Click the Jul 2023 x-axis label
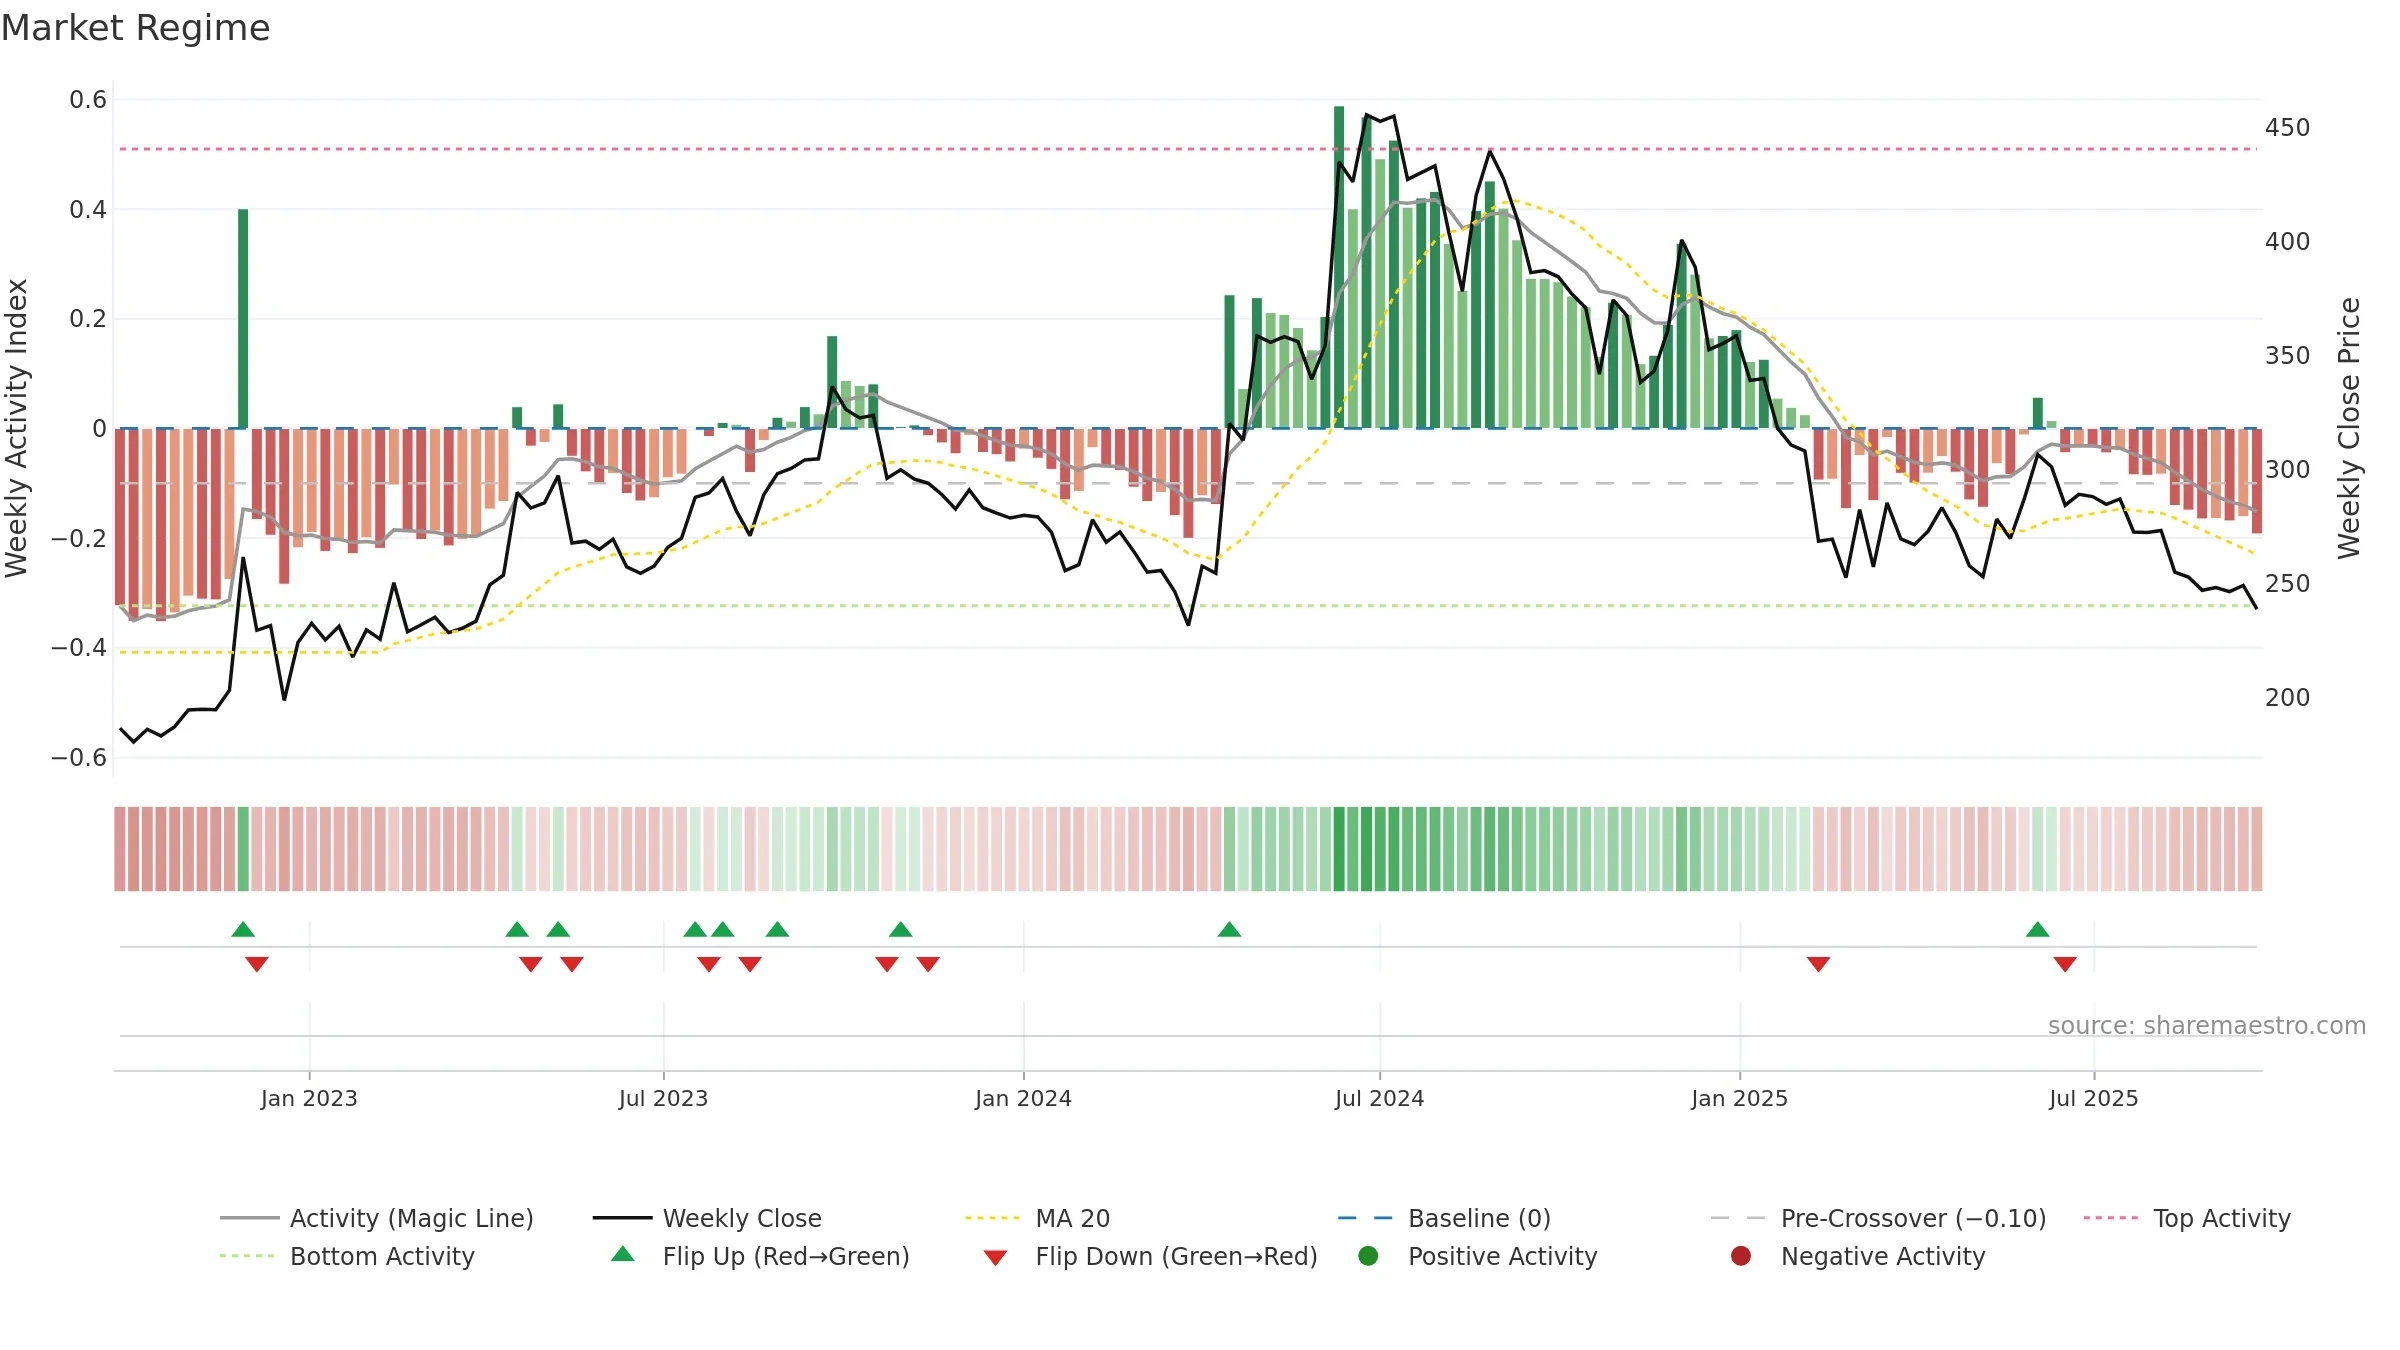 [663, 1098]
